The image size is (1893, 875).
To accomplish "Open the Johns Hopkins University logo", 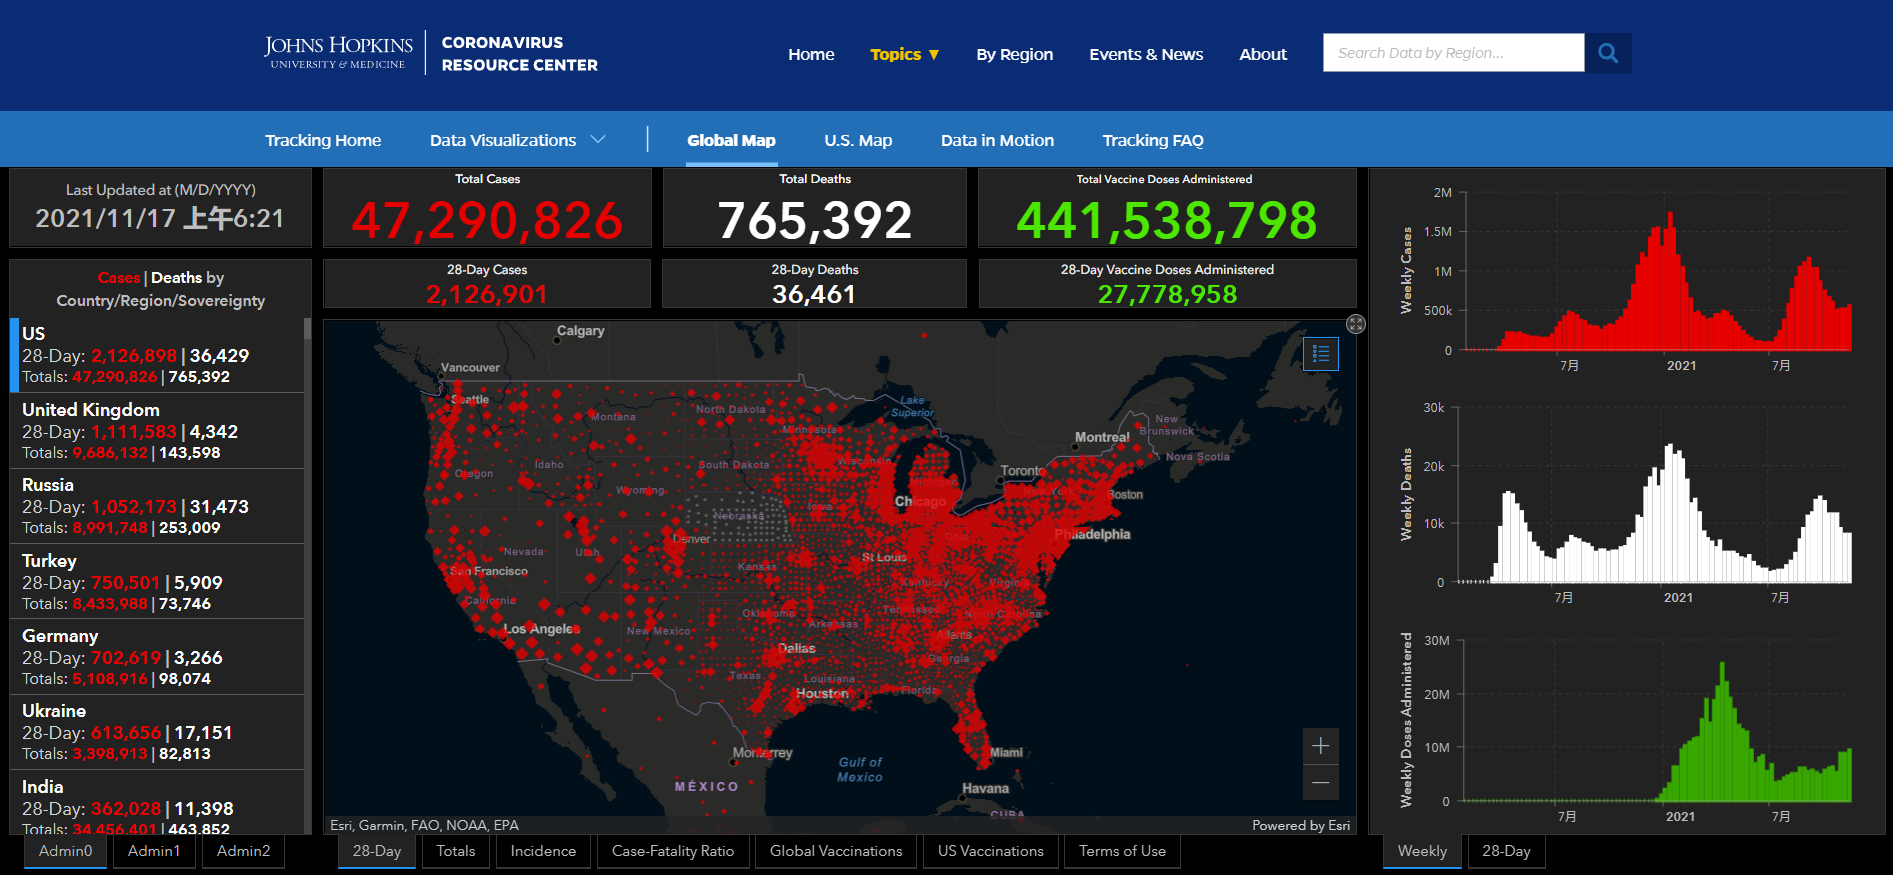I will 338,52.
